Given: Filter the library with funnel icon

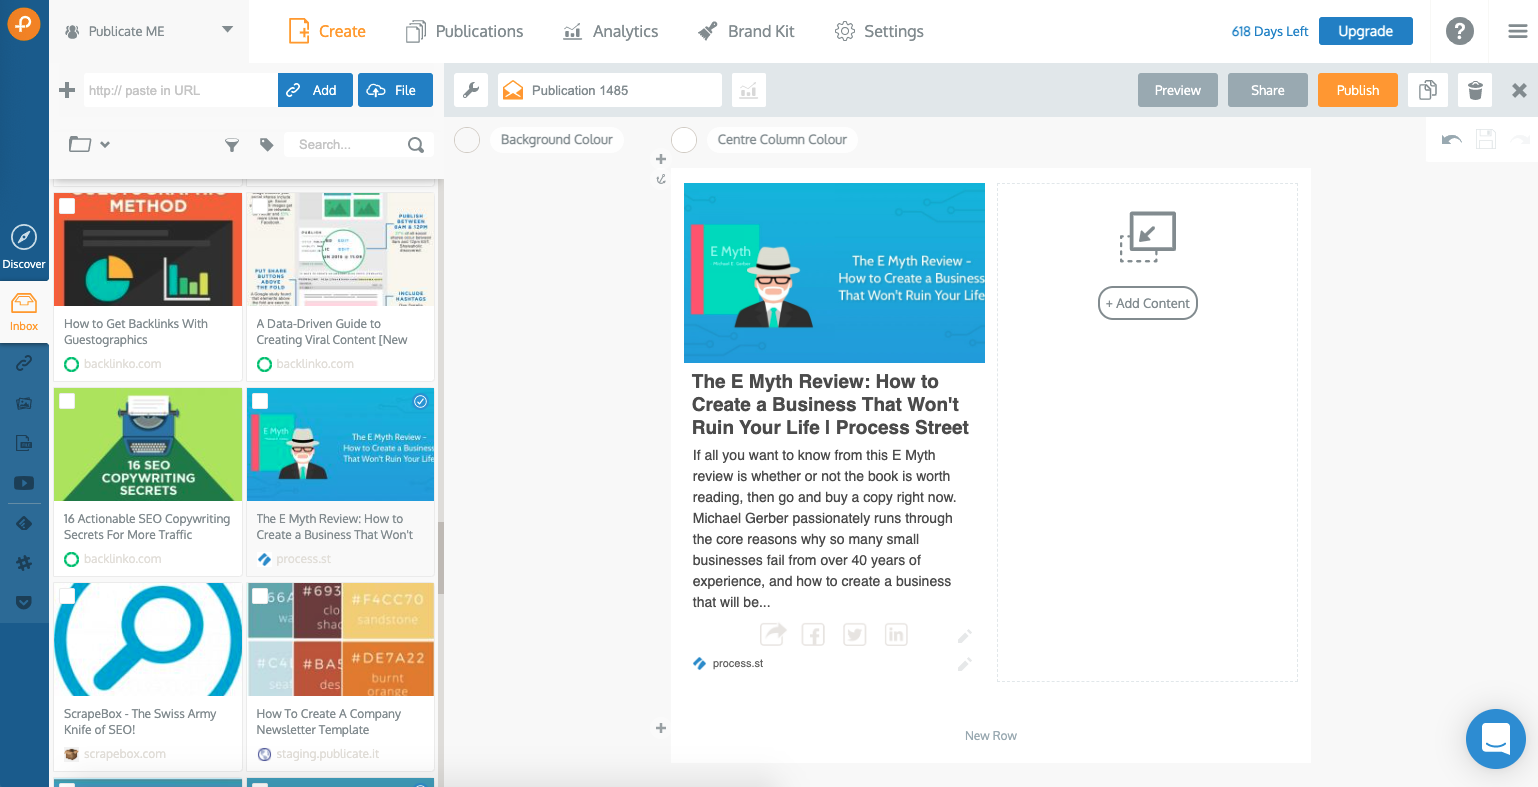Looking at the screenshot, I should tap(232, 145).
